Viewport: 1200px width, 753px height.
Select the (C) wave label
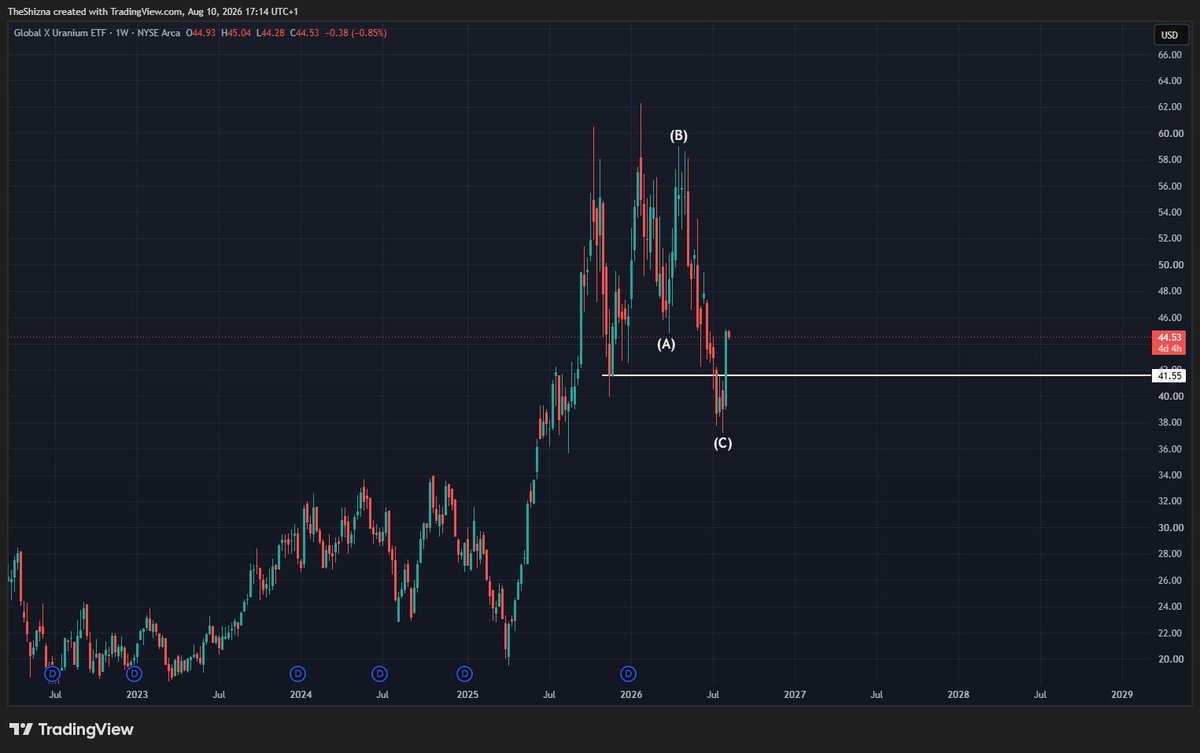(x=723, y=442)
